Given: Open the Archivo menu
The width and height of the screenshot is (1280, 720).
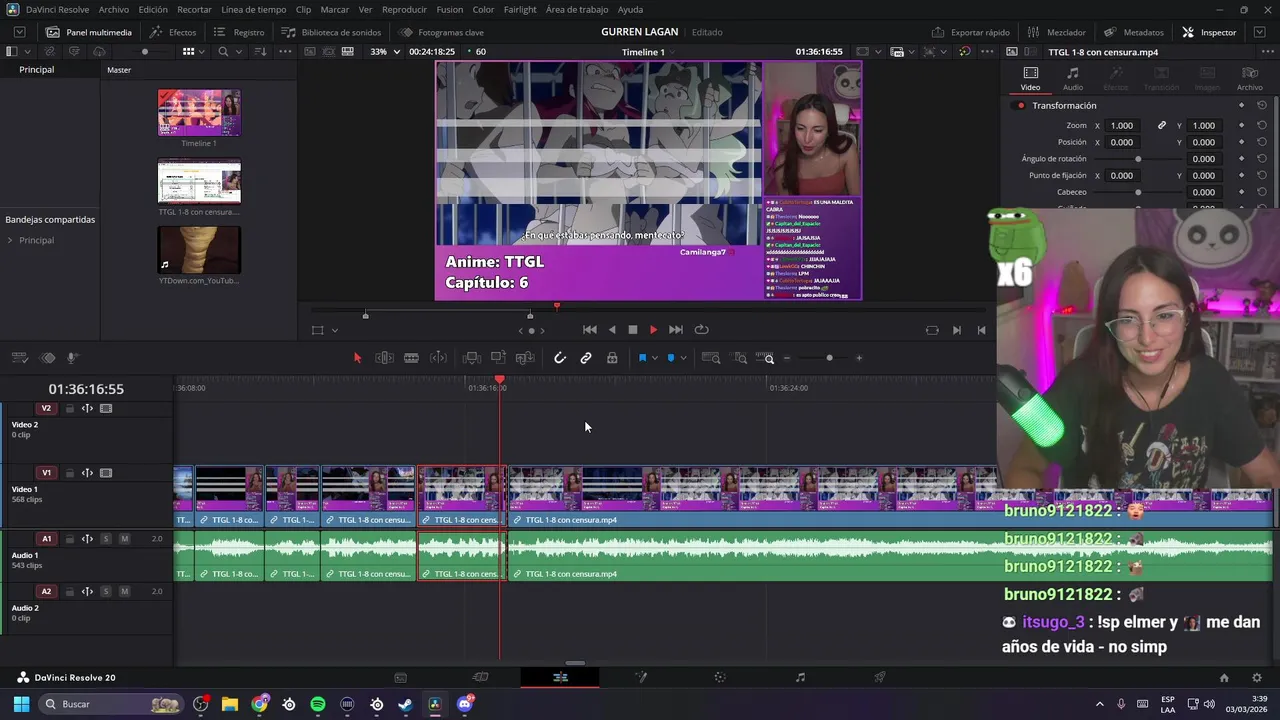Looking at the screenshot, I should [113, 9].
